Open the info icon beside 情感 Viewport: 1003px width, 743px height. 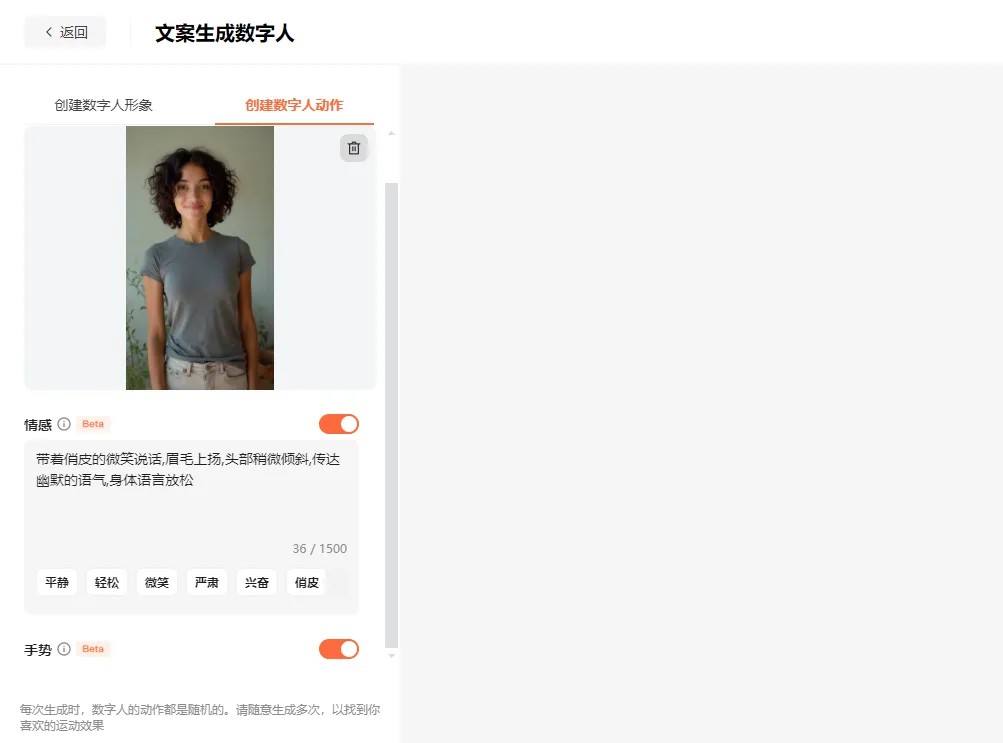64,424
